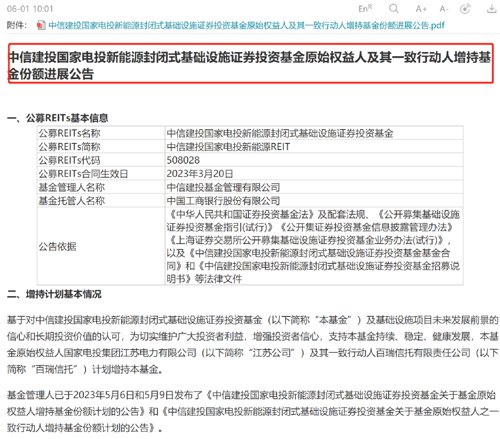Click cell 中信建投基金管理有限公司
This screenshot has width=500, height=439.
[x=314, y=187]
